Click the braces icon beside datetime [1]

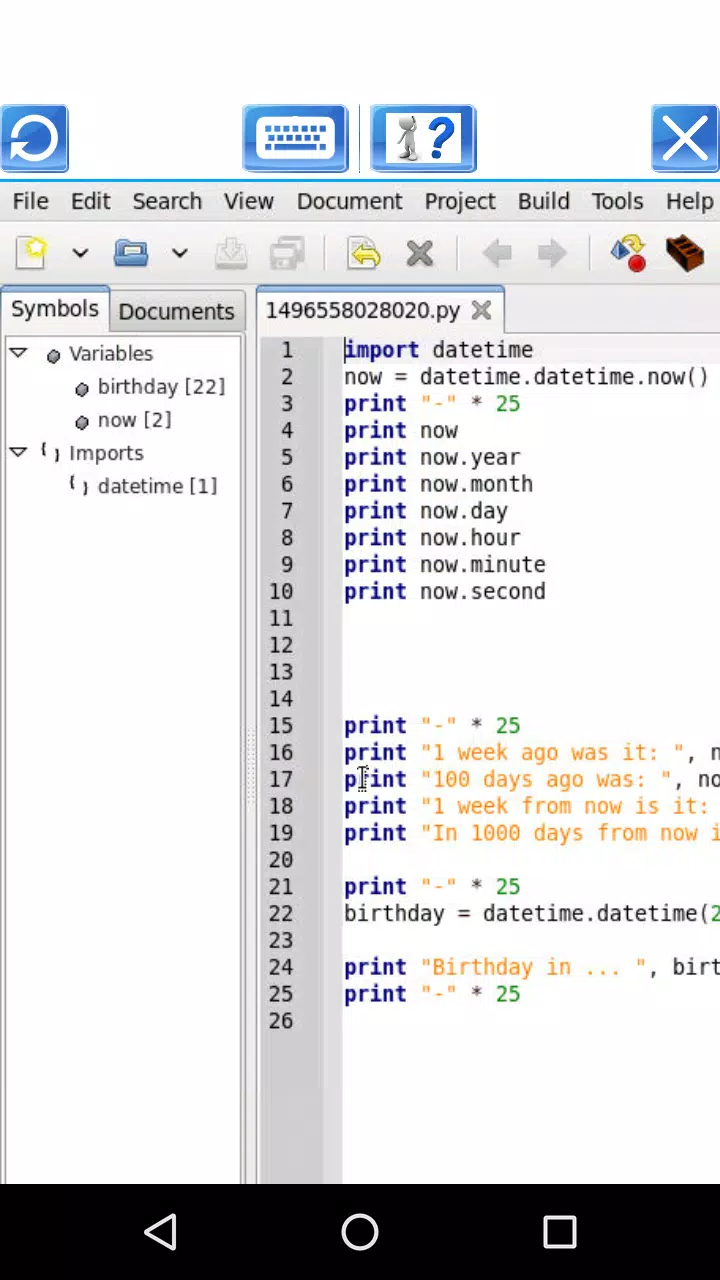78,485
